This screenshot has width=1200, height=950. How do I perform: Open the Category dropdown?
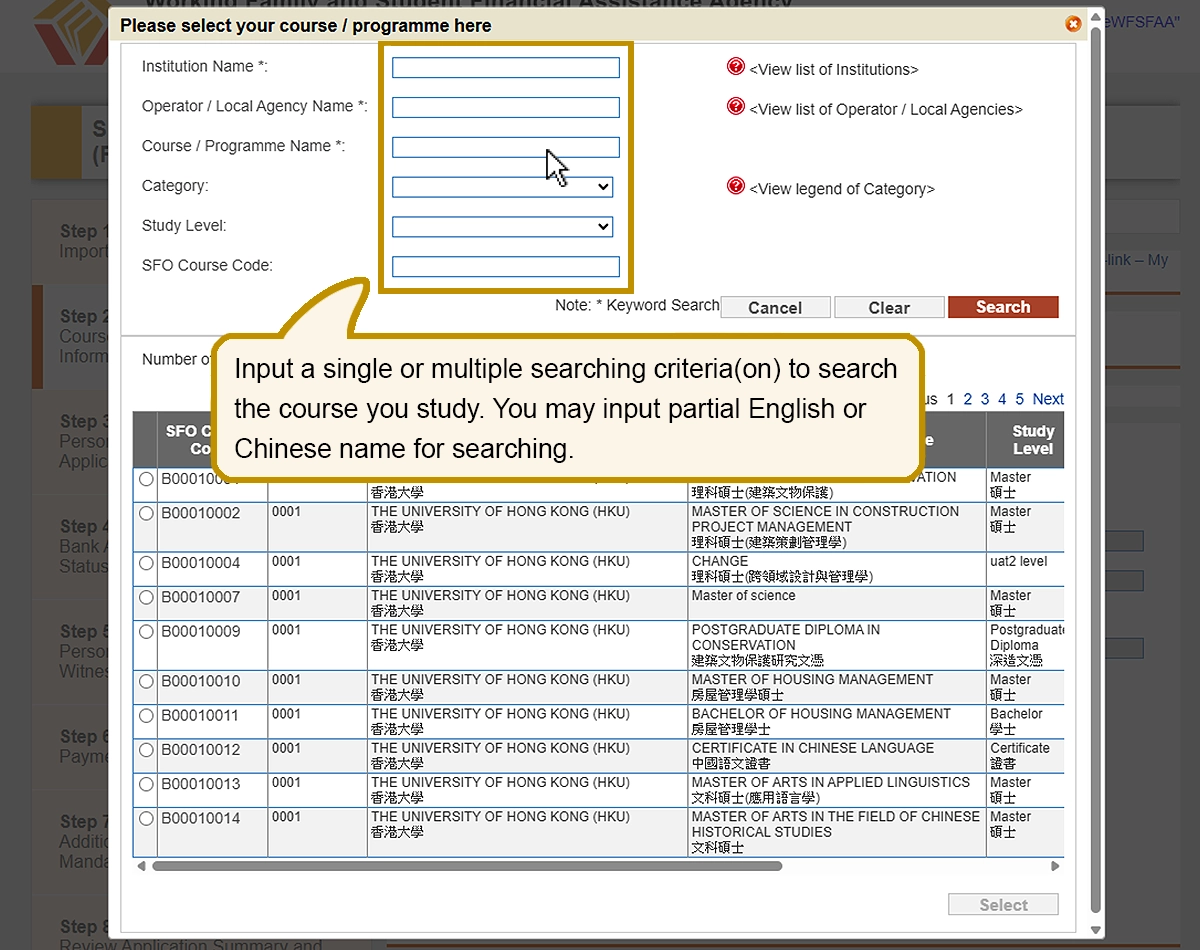coord(502,187)
